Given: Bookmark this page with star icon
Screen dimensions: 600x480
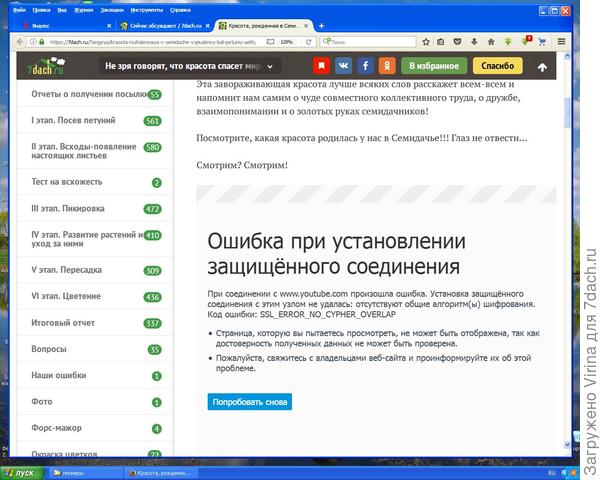Looking at the screenshot, I should point(426,42).
